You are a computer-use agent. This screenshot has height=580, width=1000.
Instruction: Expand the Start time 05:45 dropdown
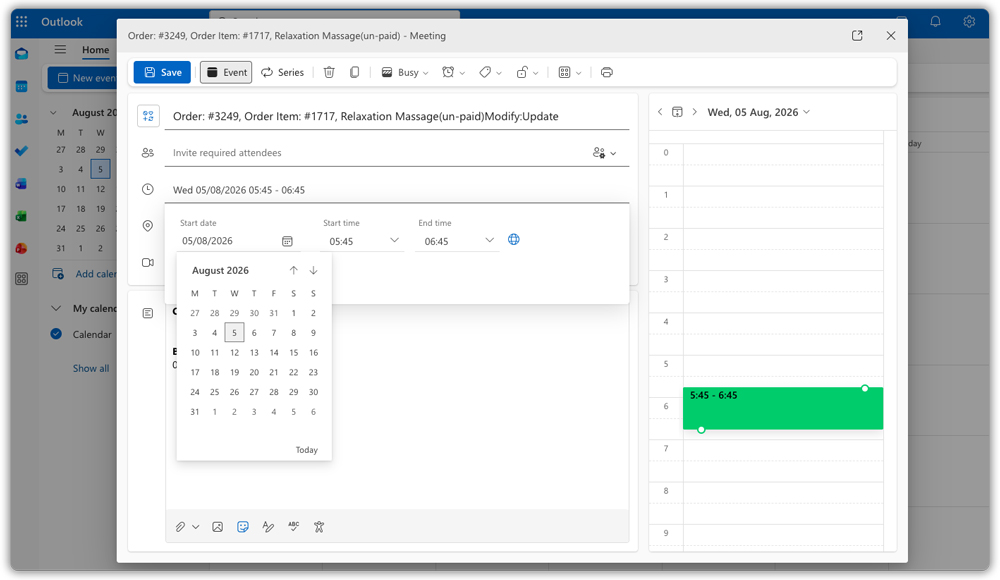coord(394,240)
